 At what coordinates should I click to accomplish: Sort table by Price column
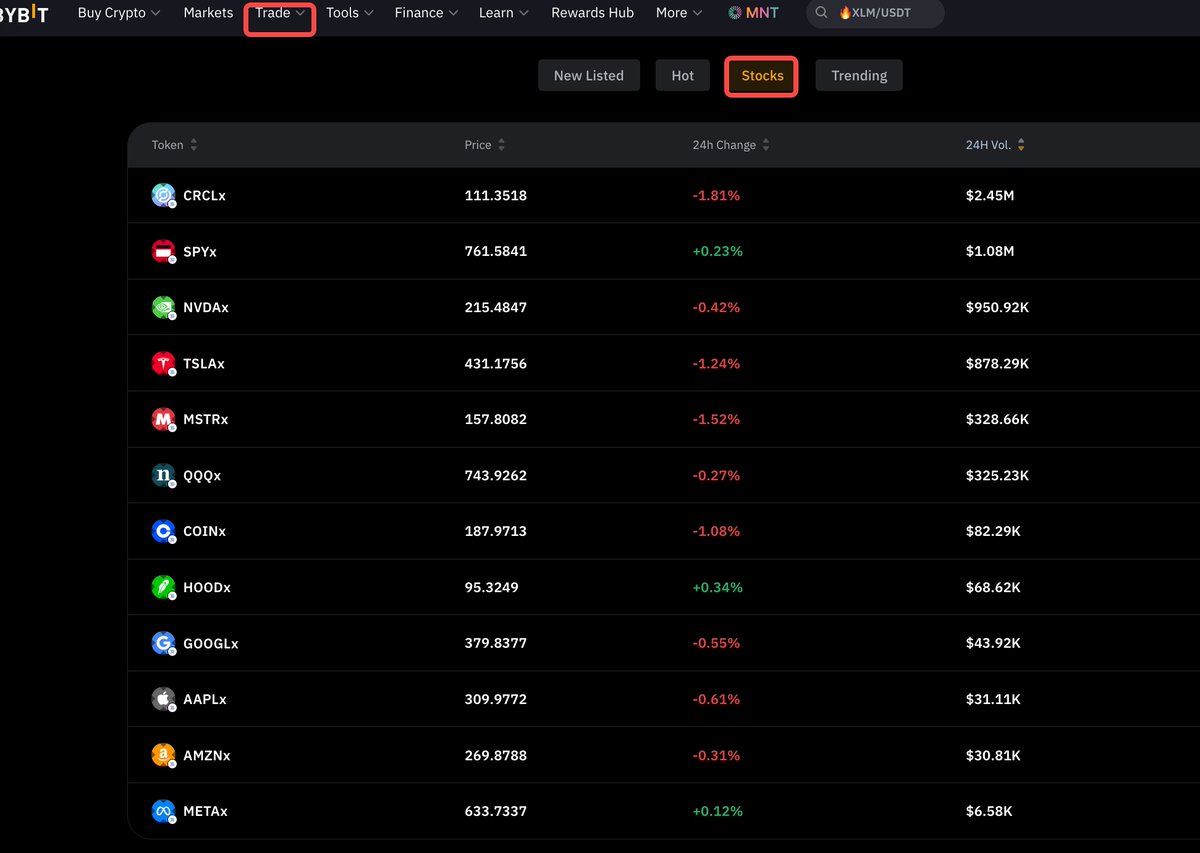(x=485, y=145)
